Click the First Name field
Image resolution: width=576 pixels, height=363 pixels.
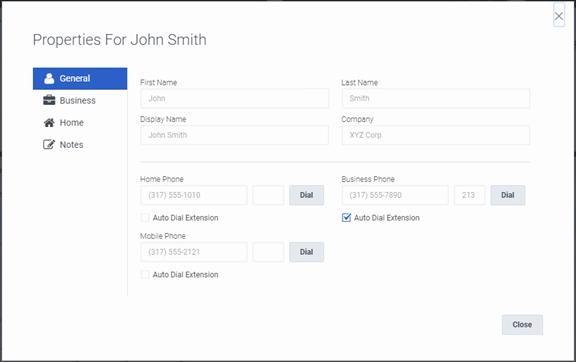234,98
